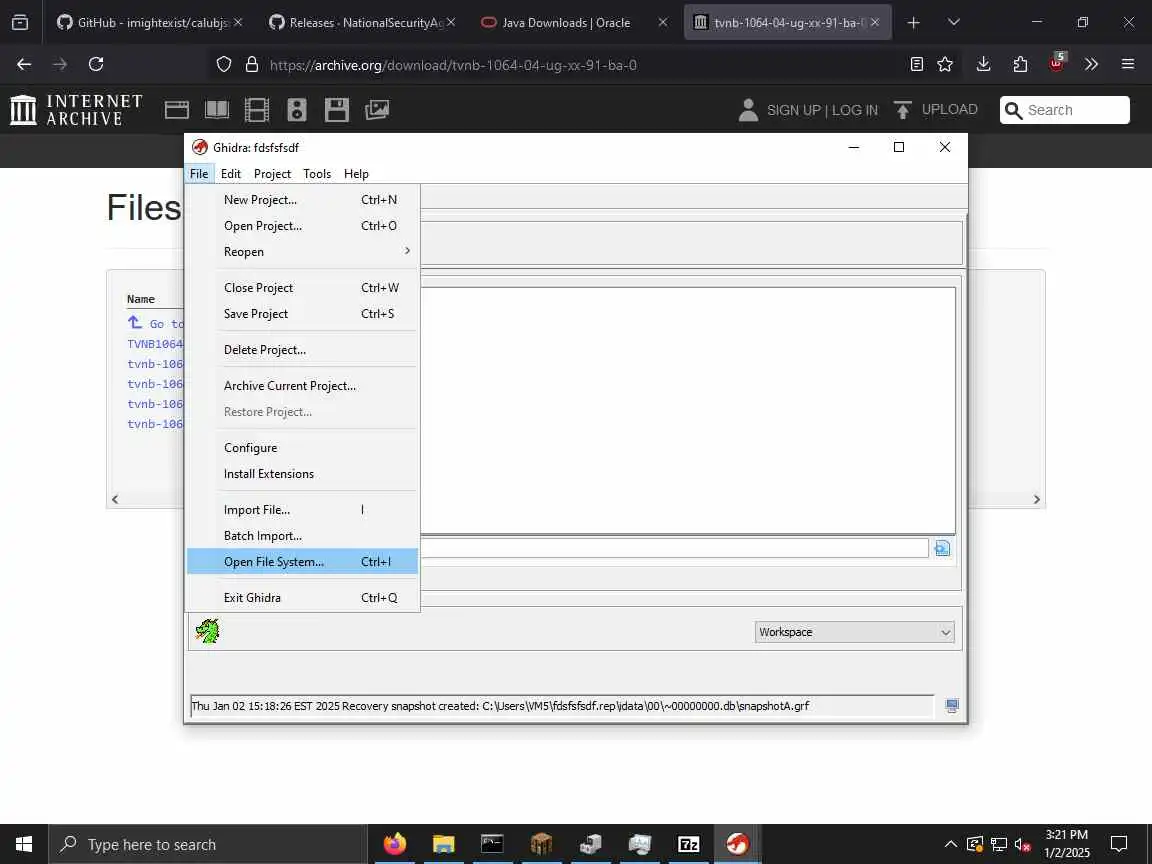Expand the Reopen submenu arrow
The width and height of the screenshot is (1152, 864).
[x=407, y=251]
